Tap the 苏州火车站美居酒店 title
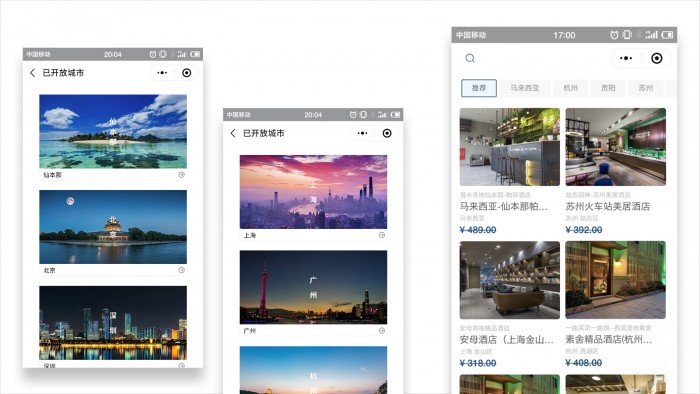 point(608,206)
